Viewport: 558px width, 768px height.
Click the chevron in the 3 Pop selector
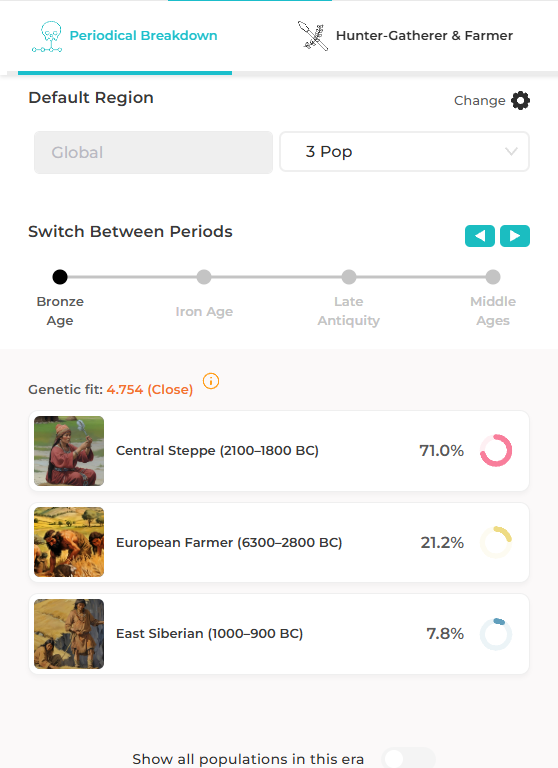point(511,152)
